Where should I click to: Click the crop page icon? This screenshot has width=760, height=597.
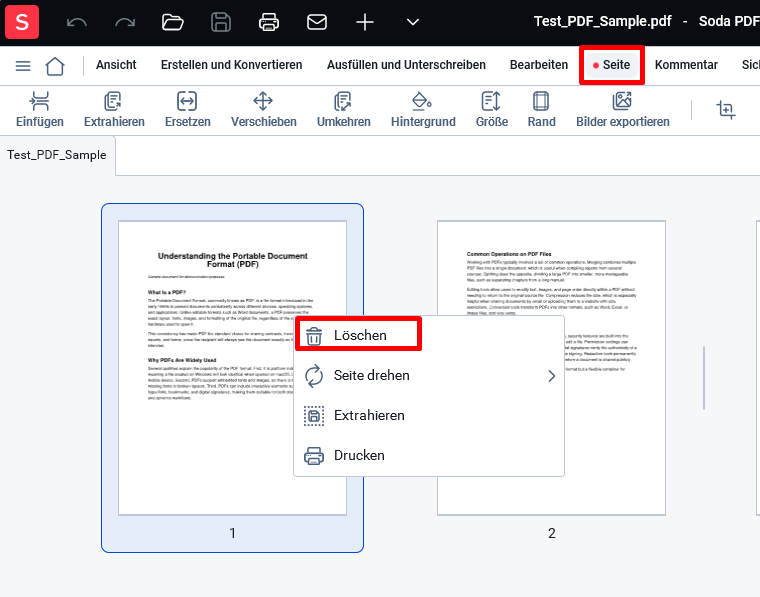click(x=726, y=110)
